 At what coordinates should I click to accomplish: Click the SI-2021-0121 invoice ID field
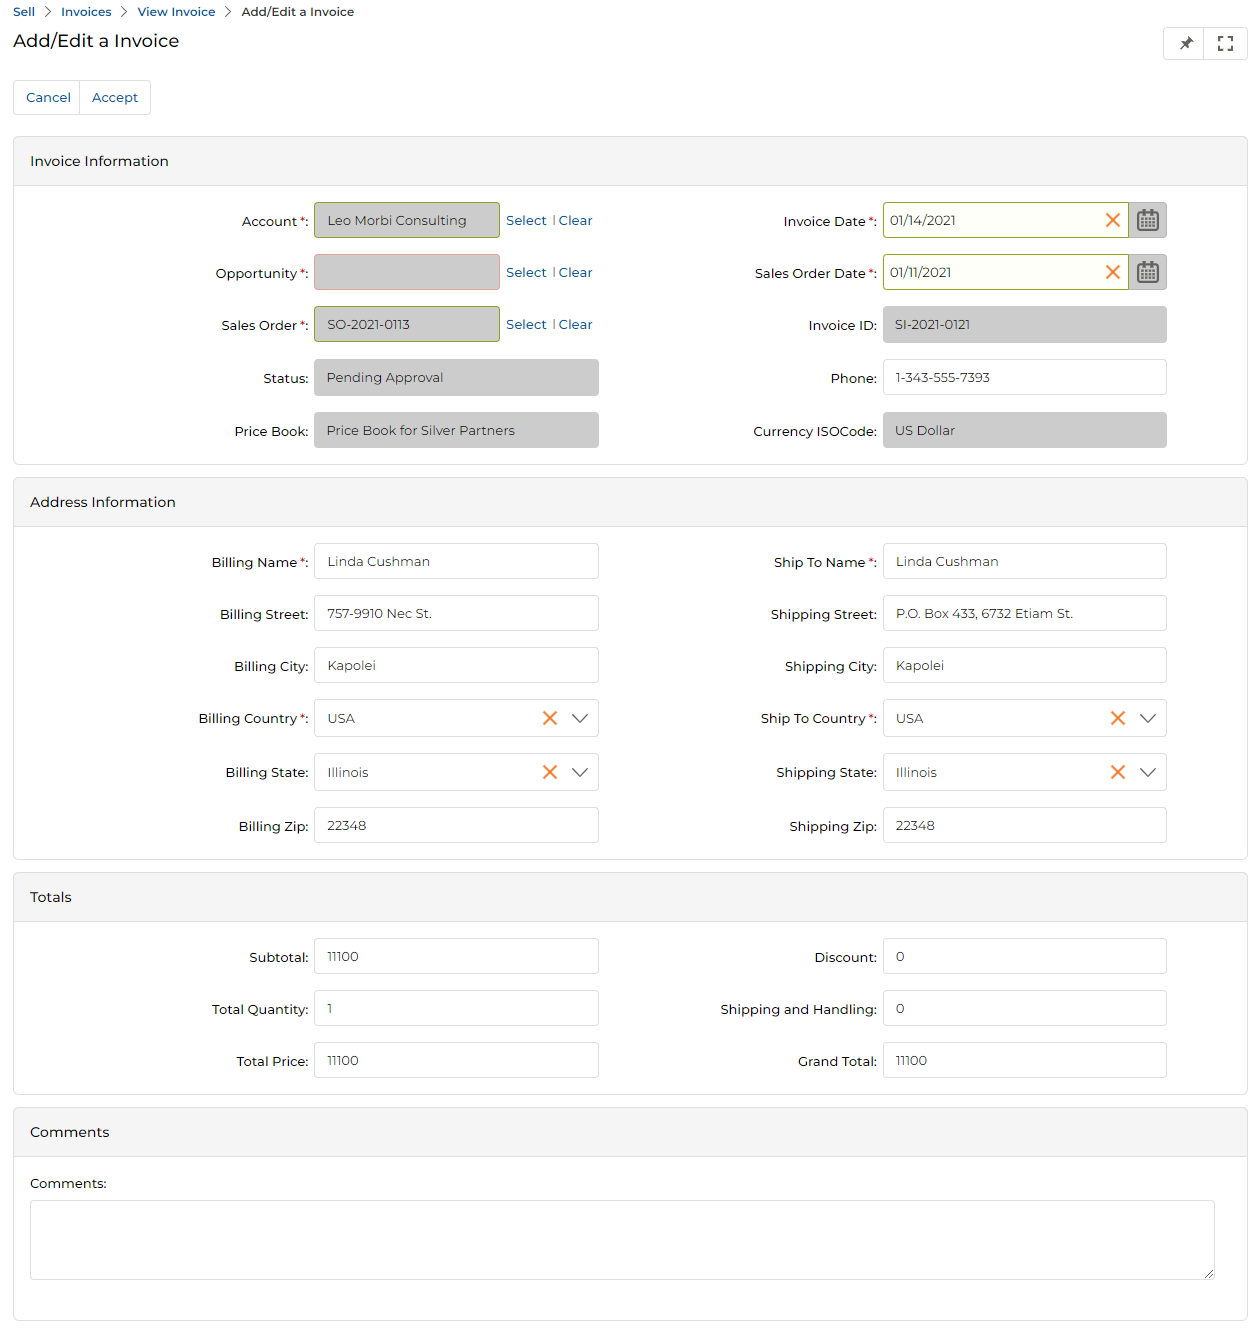click(1024, 324)
